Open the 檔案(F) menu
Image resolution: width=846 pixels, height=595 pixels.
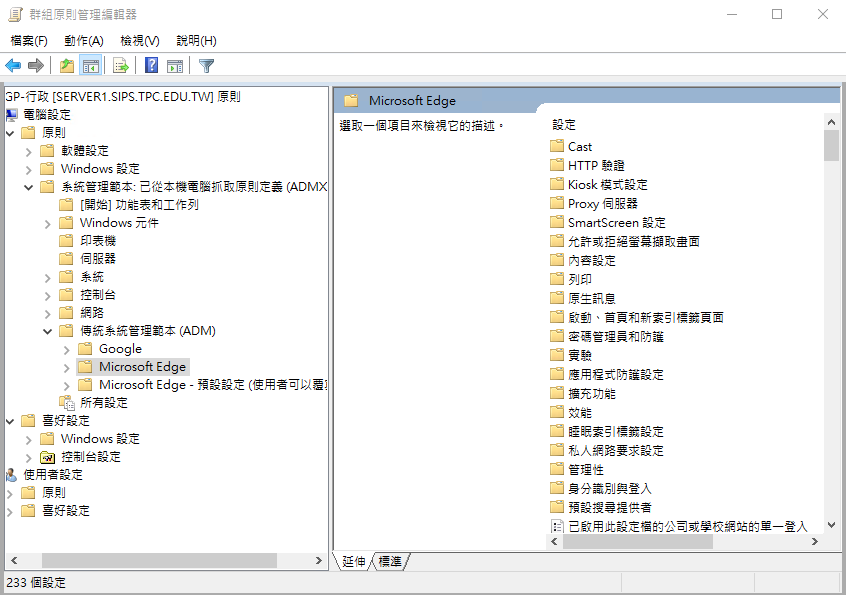pos(29,40)
